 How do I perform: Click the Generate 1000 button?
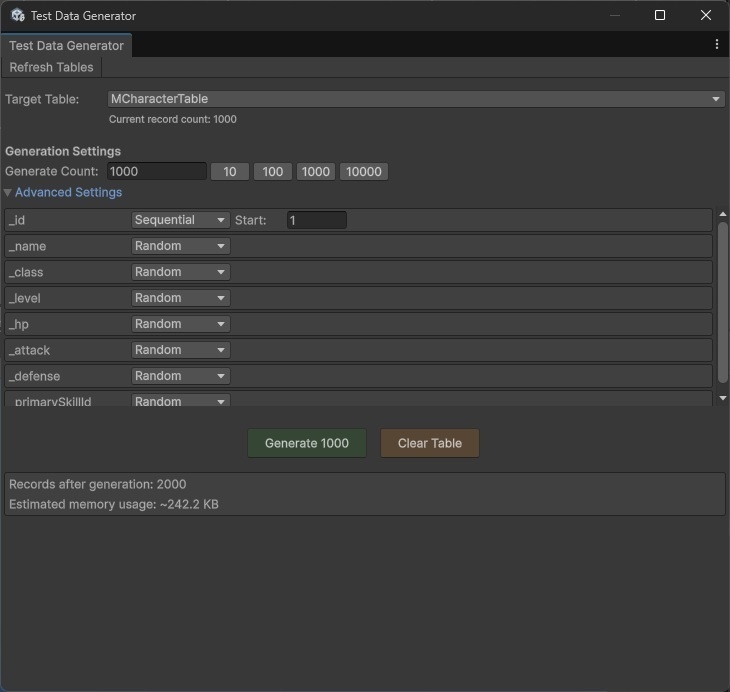[307, 443]
